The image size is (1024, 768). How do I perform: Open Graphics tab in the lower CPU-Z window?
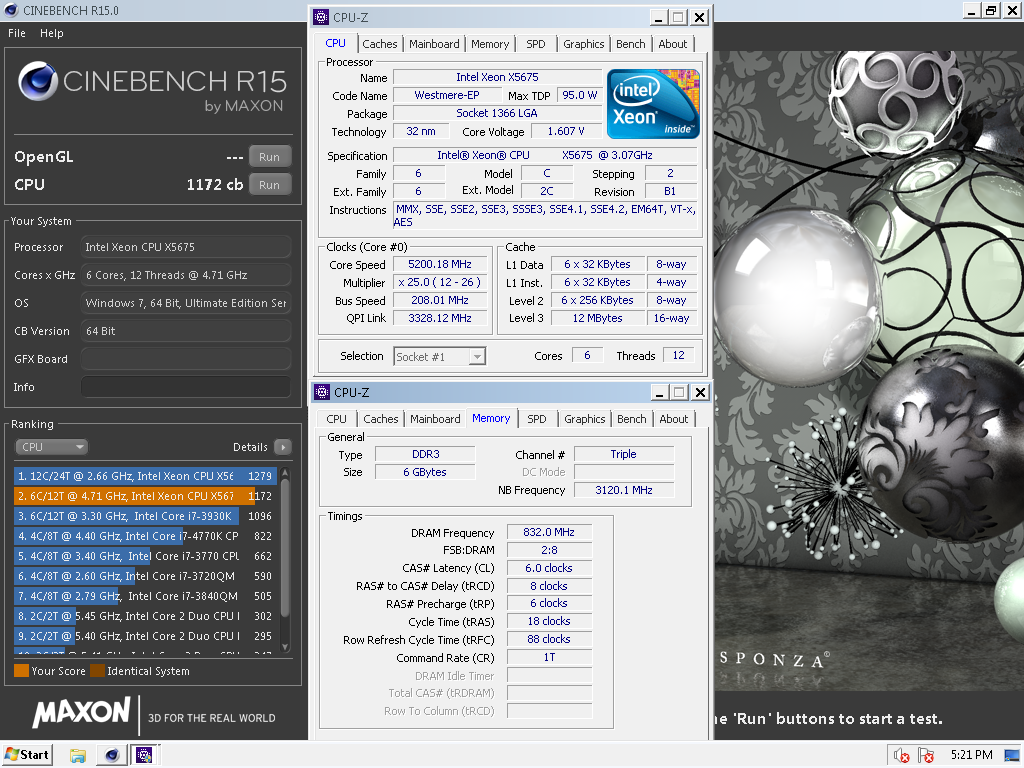(x=584, y=419)
